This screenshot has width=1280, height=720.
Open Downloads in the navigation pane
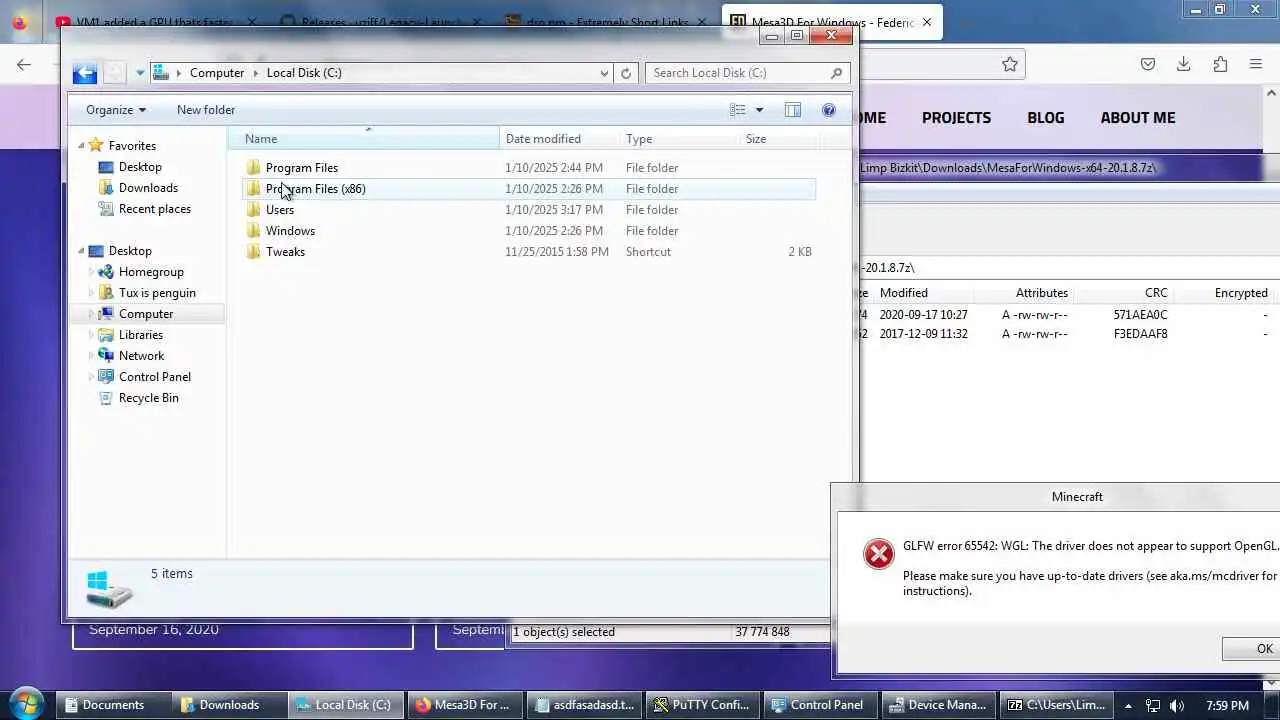148,188
